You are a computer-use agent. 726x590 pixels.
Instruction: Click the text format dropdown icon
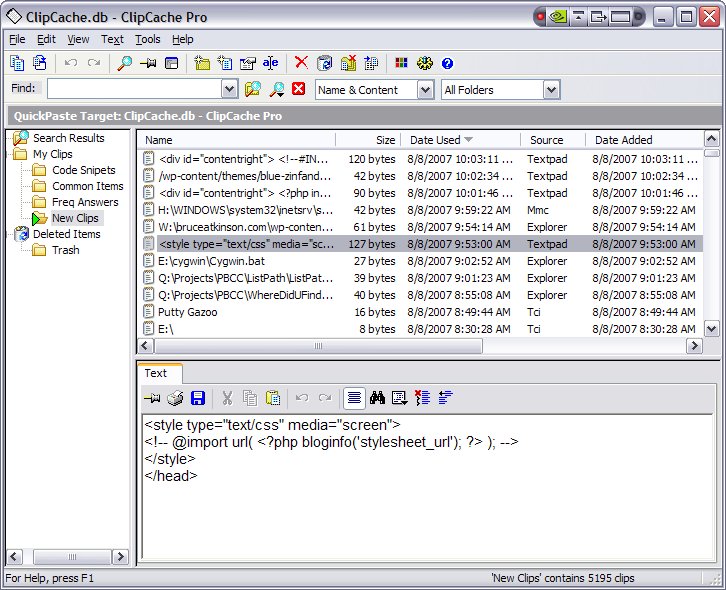400,398
